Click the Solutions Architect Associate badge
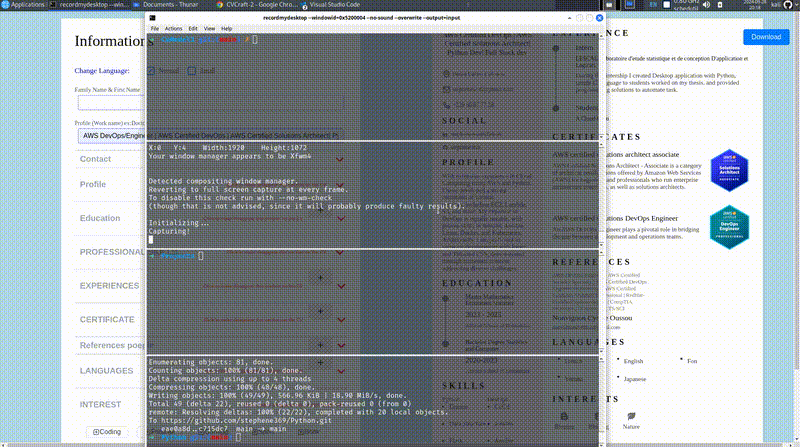Viewport: 800px width, 447px height. 729,170
